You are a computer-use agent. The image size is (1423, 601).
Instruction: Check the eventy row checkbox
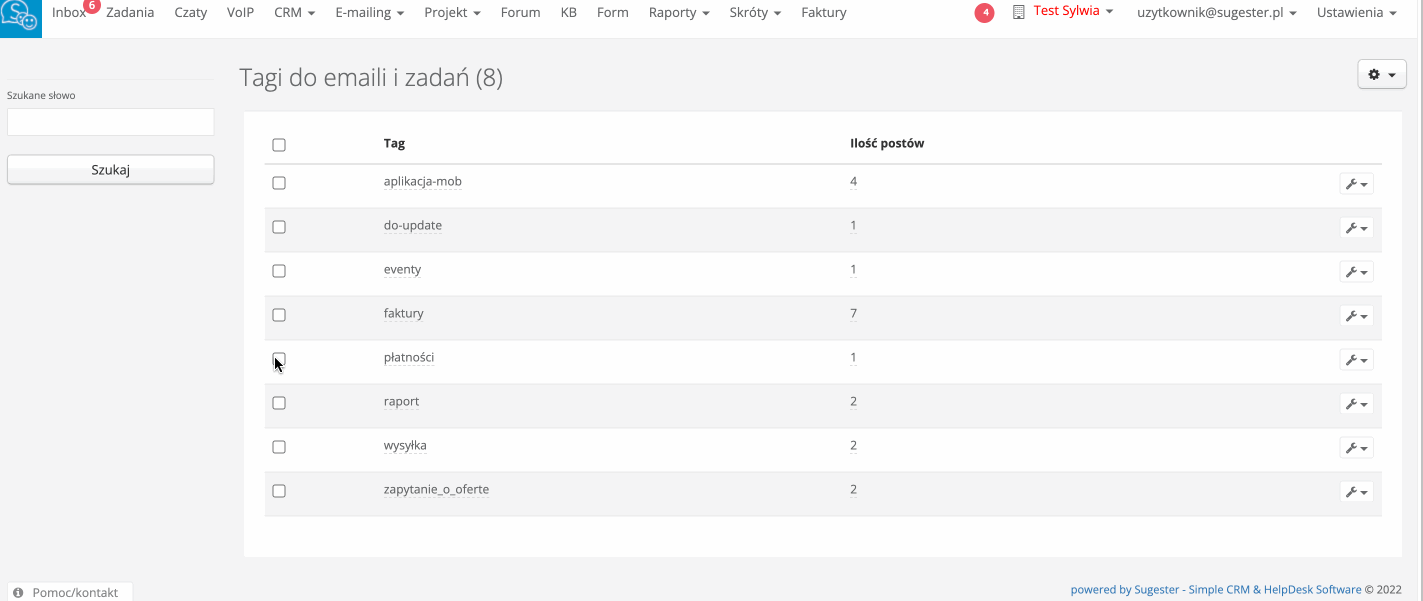(279, 271)
